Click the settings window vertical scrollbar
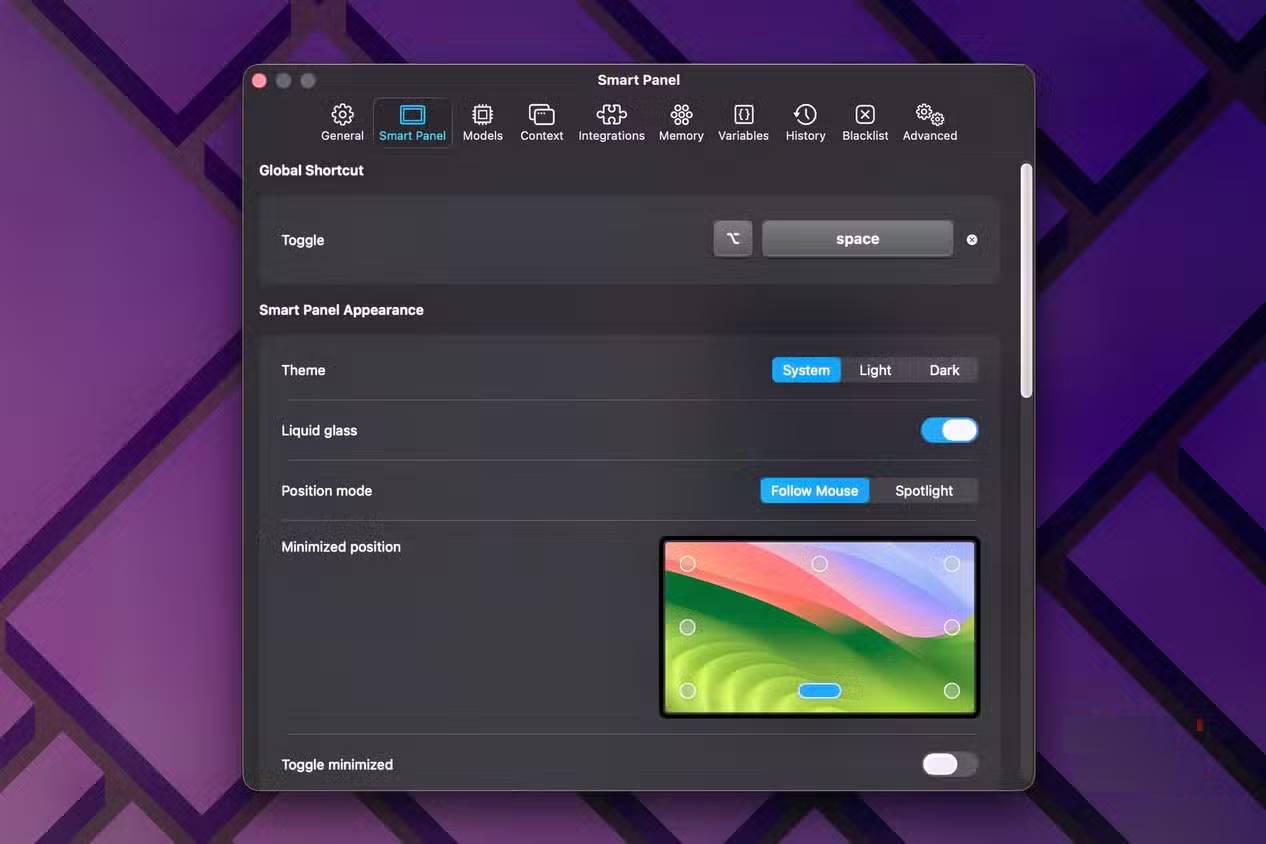Viewport: 1266px width, 844px height. (x=1026, y=282)
